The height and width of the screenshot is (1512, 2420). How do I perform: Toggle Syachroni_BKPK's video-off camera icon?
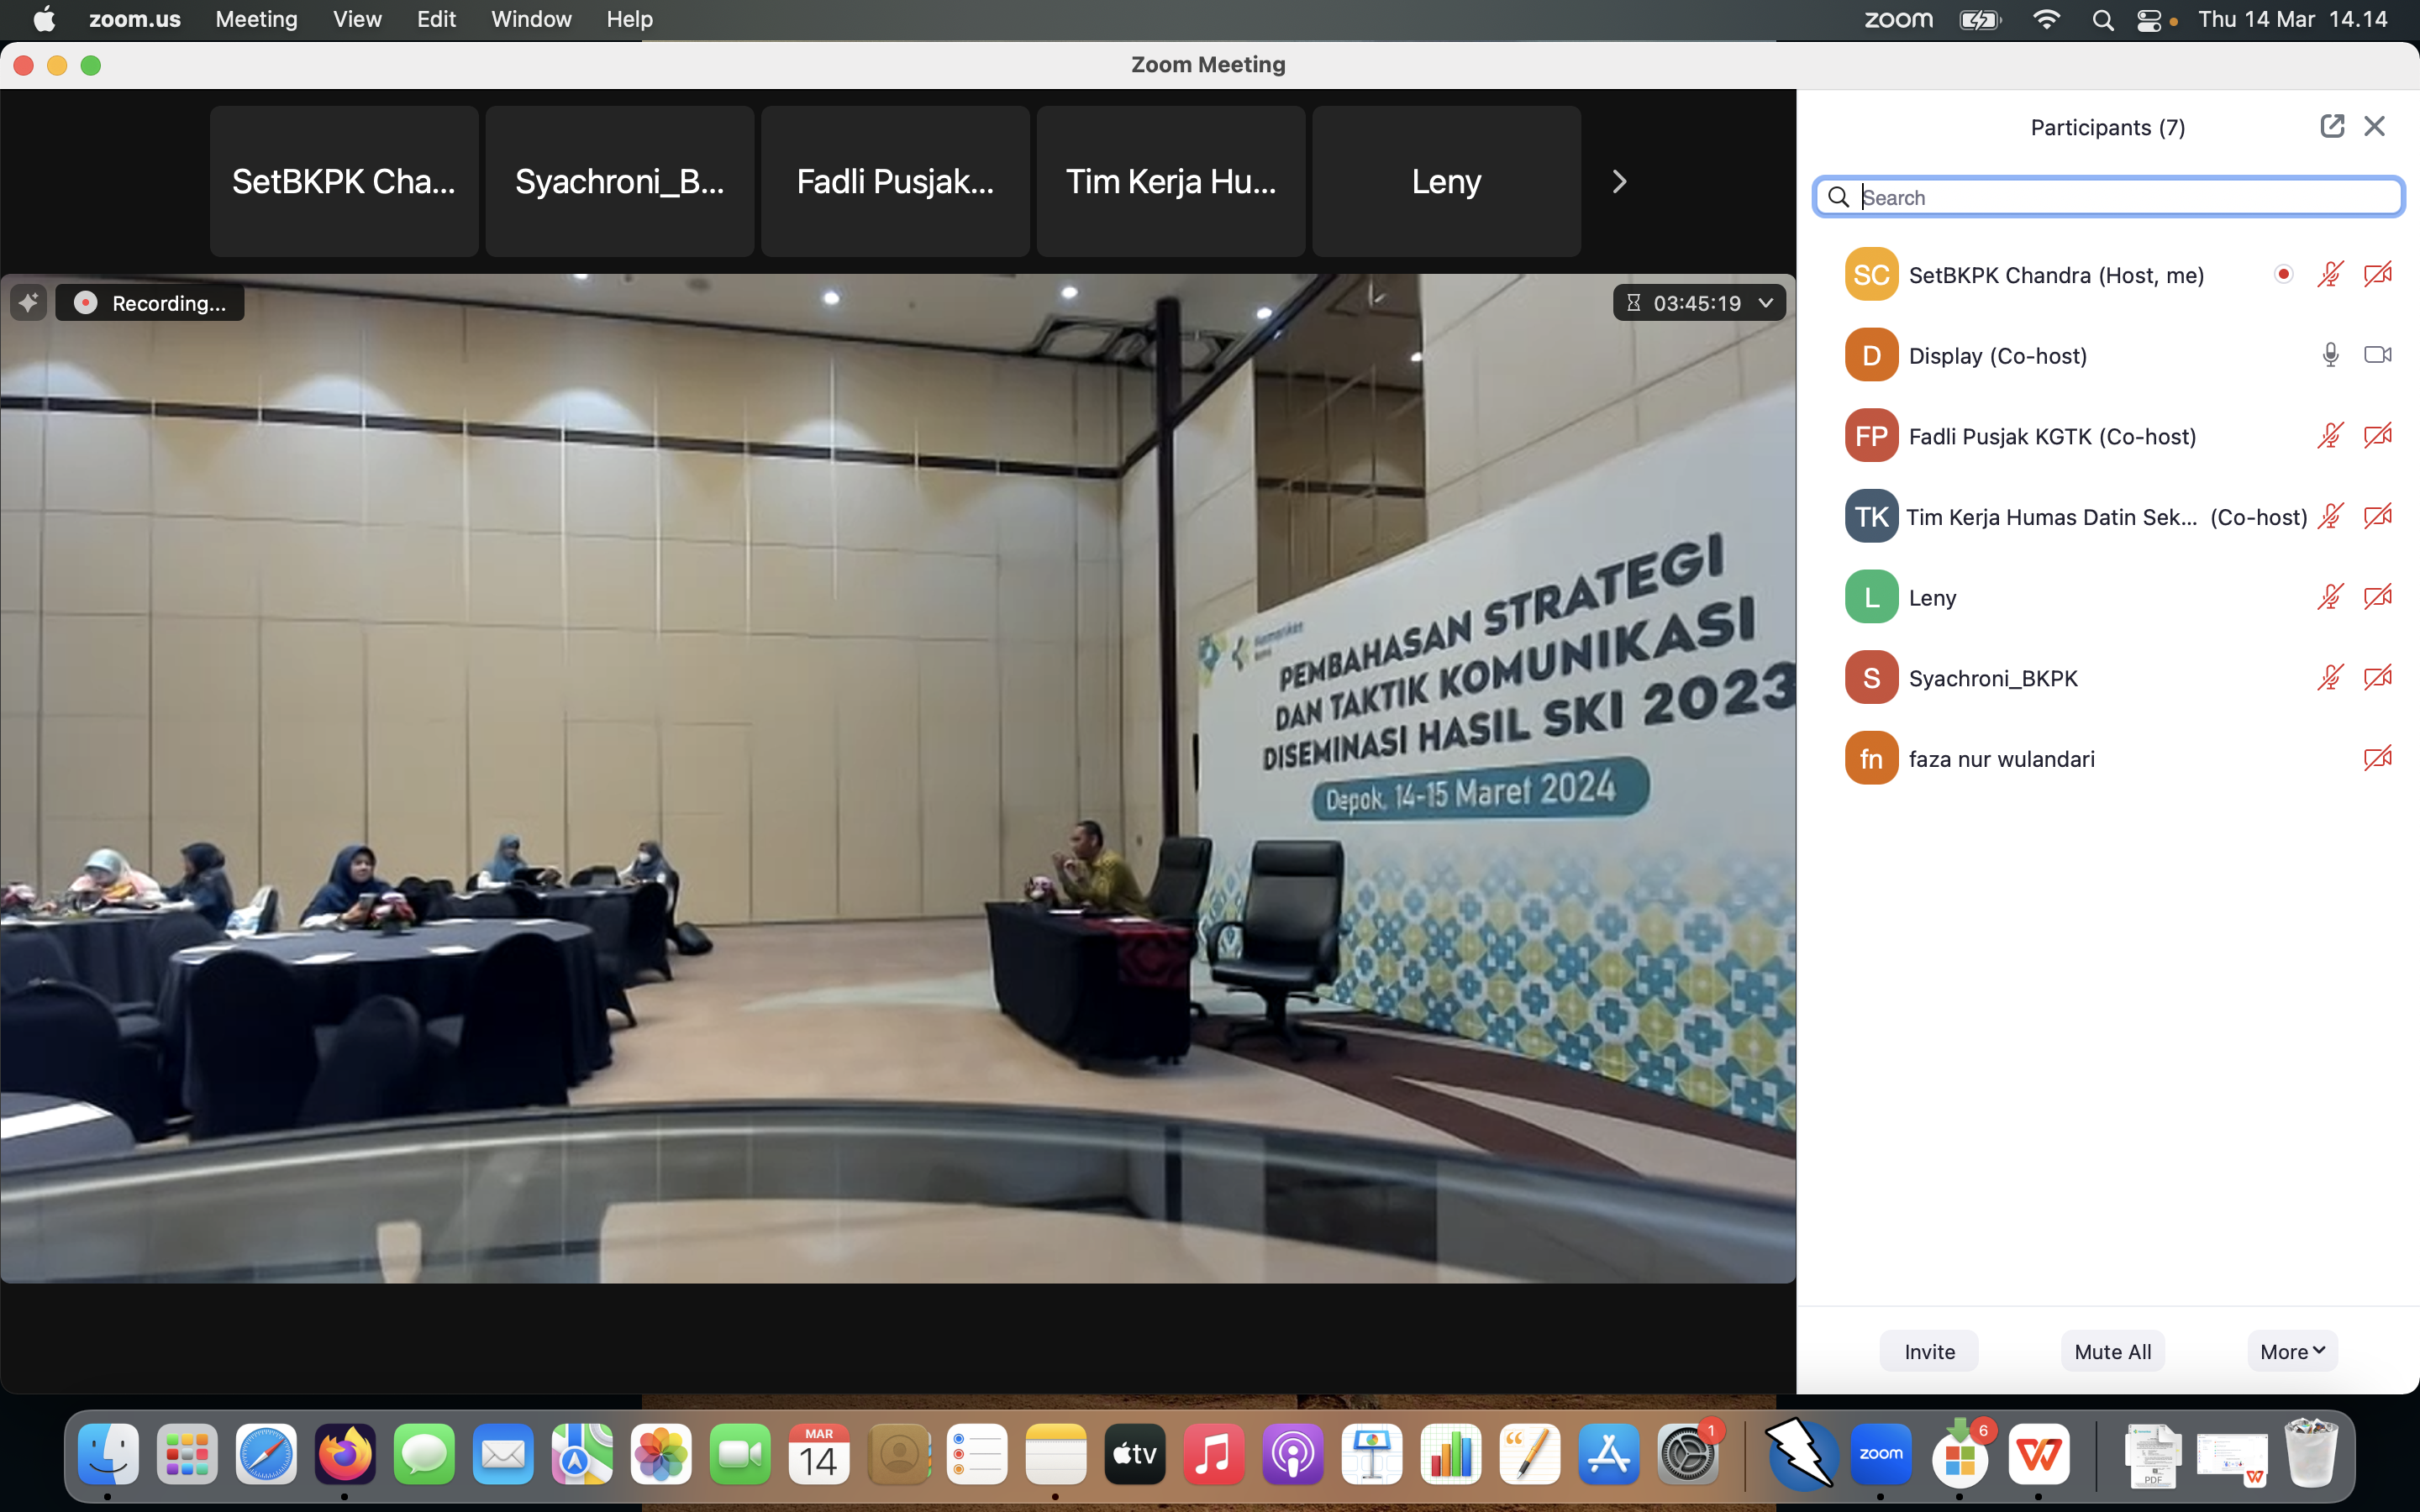(2377, 678)
